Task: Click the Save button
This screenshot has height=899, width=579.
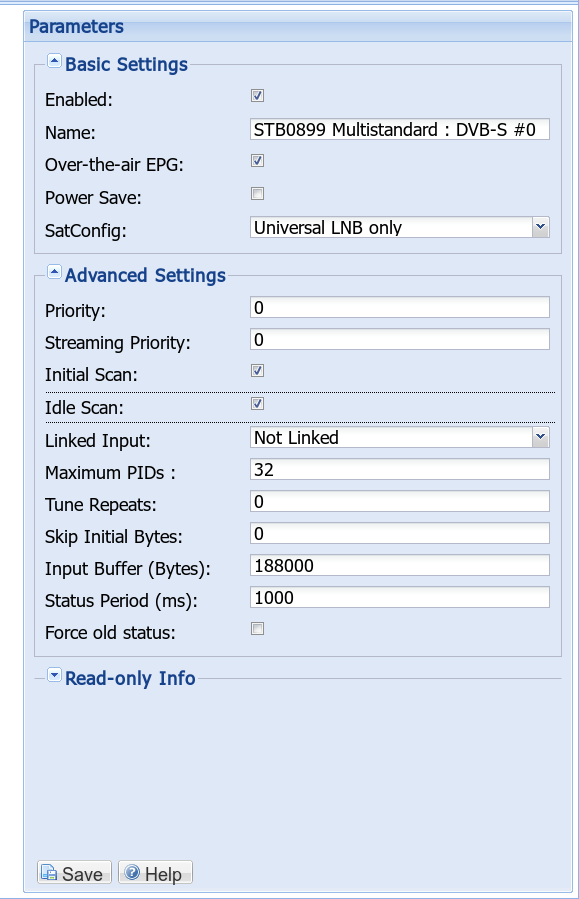Action: pyautogui.click(x=75, y=873)
